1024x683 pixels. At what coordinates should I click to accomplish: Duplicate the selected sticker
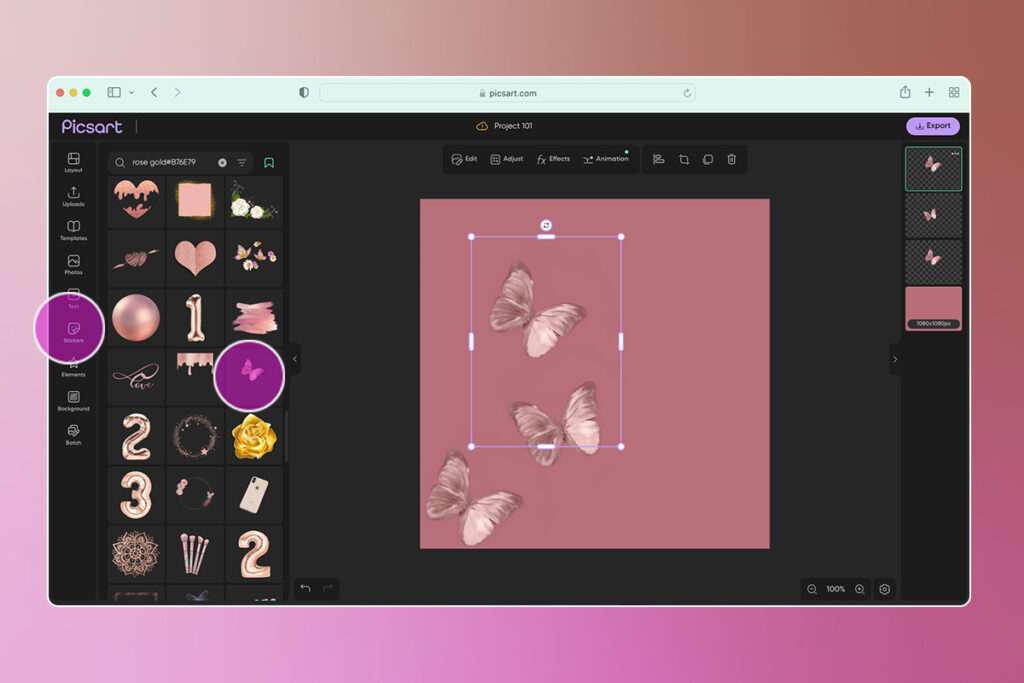coord(708,159)
